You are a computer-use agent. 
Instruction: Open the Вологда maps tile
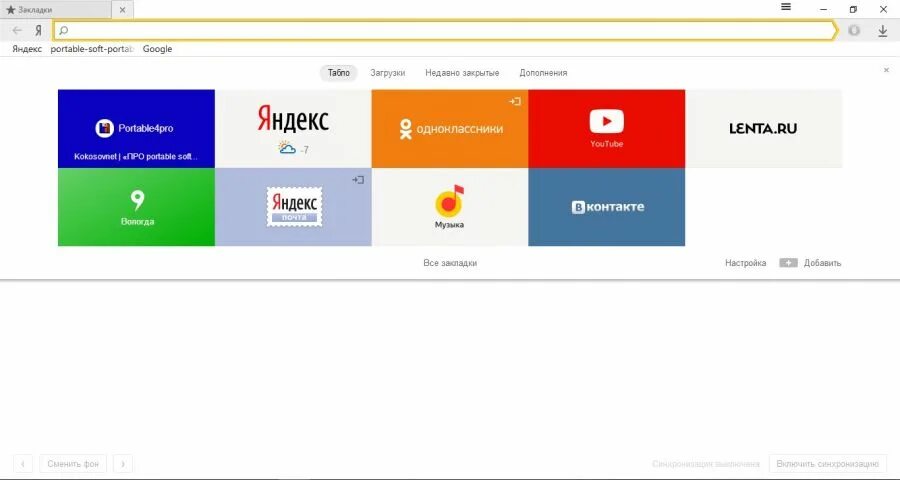coord(136,207)
